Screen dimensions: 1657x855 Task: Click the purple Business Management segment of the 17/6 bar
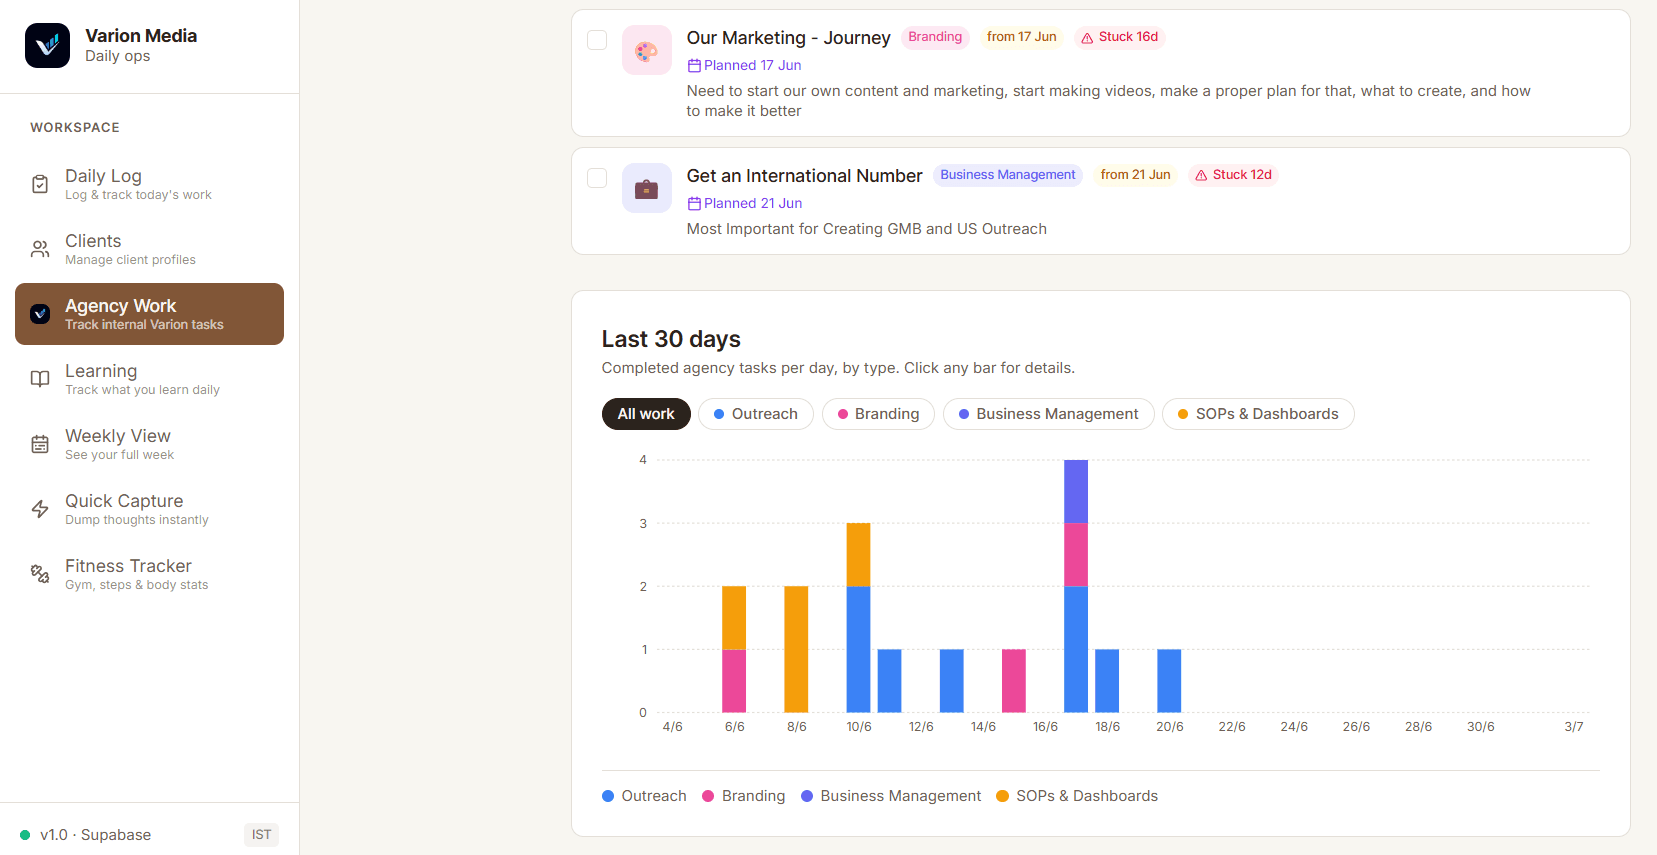click(1076, 491)
